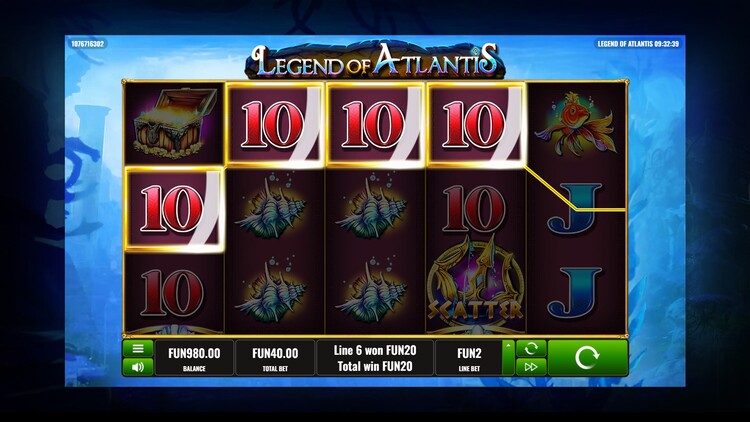Click the game clock label top right
This screenshot has width=750, height=422.
638,44
